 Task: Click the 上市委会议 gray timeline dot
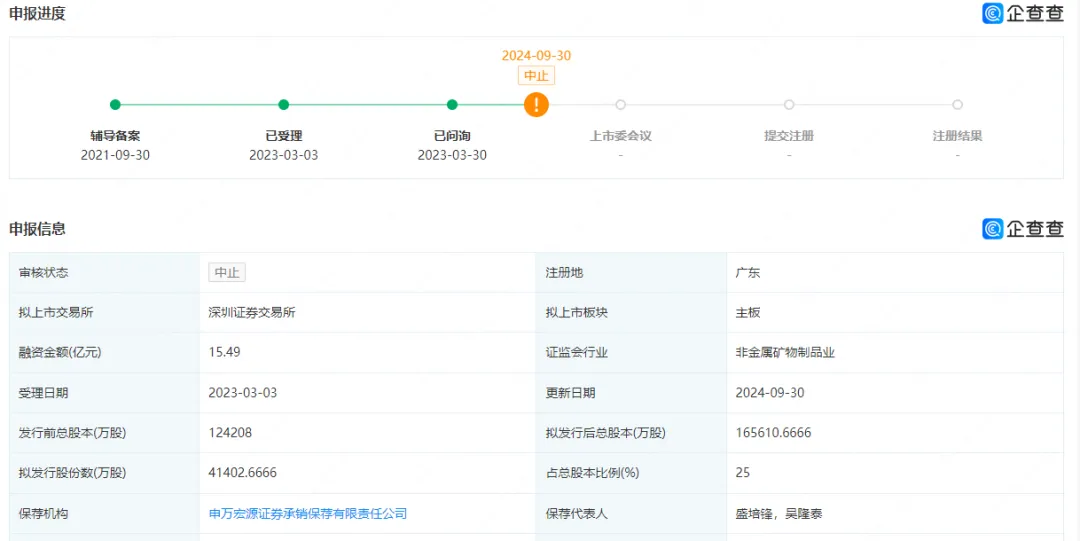pos(621,104)
